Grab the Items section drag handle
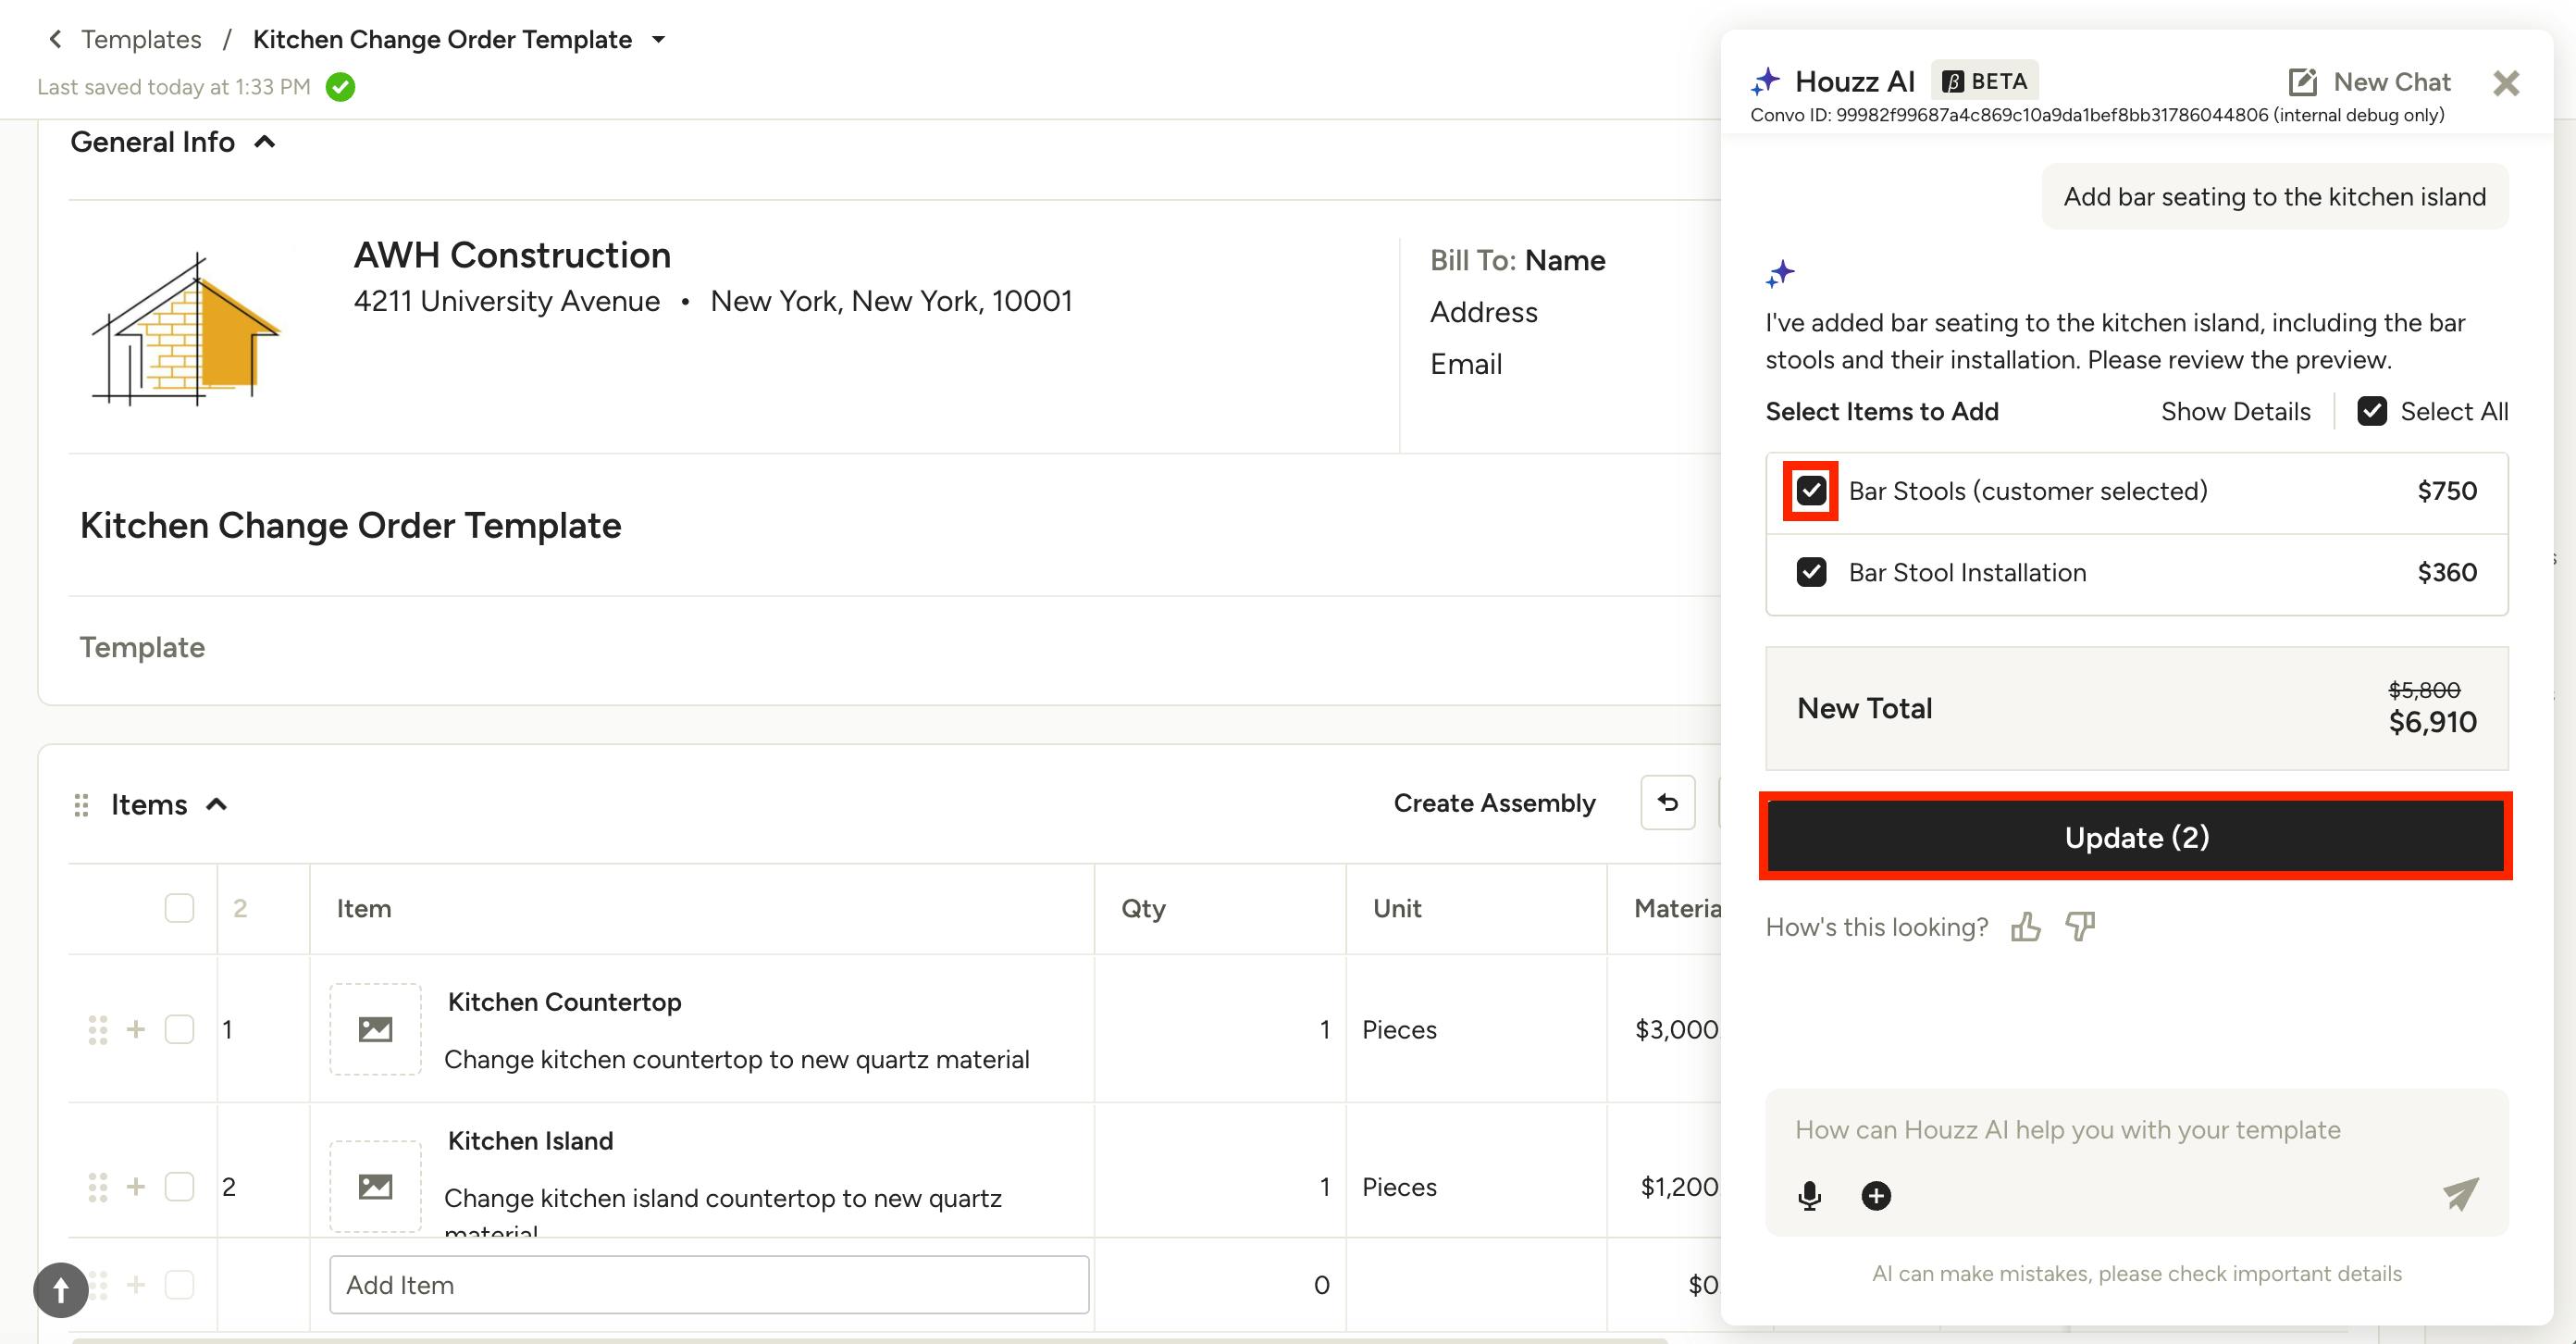The height and width of the screenshot is (1344, 2576). pos(82,805)
